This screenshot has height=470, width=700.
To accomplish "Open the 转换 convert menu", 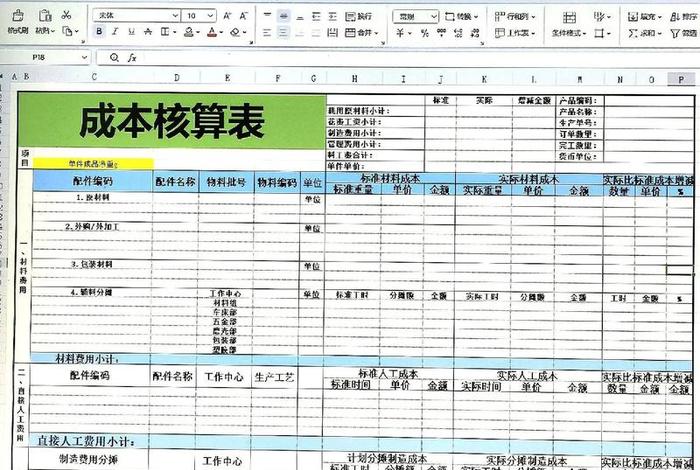I will [x=462, y=17].
